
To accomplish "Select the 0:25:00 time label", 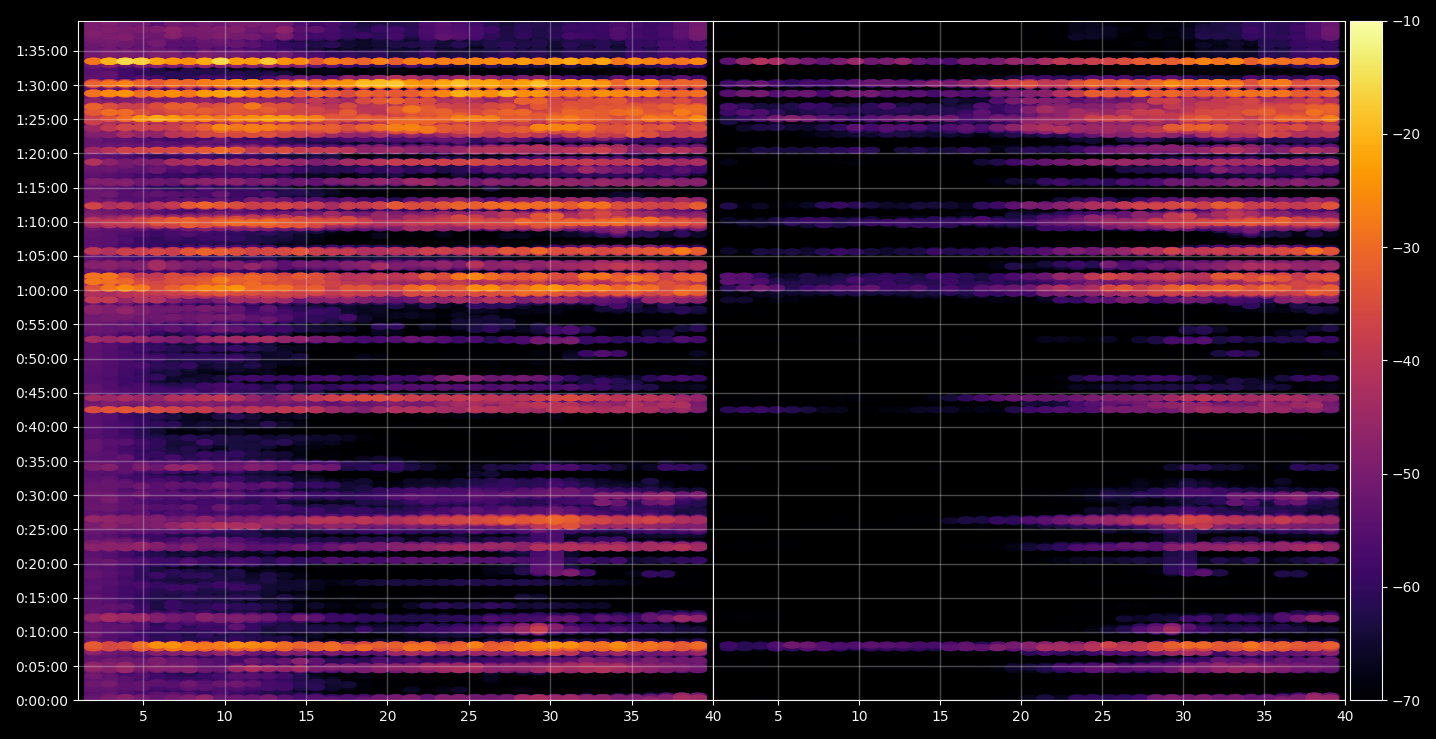I will coord(44,530).
